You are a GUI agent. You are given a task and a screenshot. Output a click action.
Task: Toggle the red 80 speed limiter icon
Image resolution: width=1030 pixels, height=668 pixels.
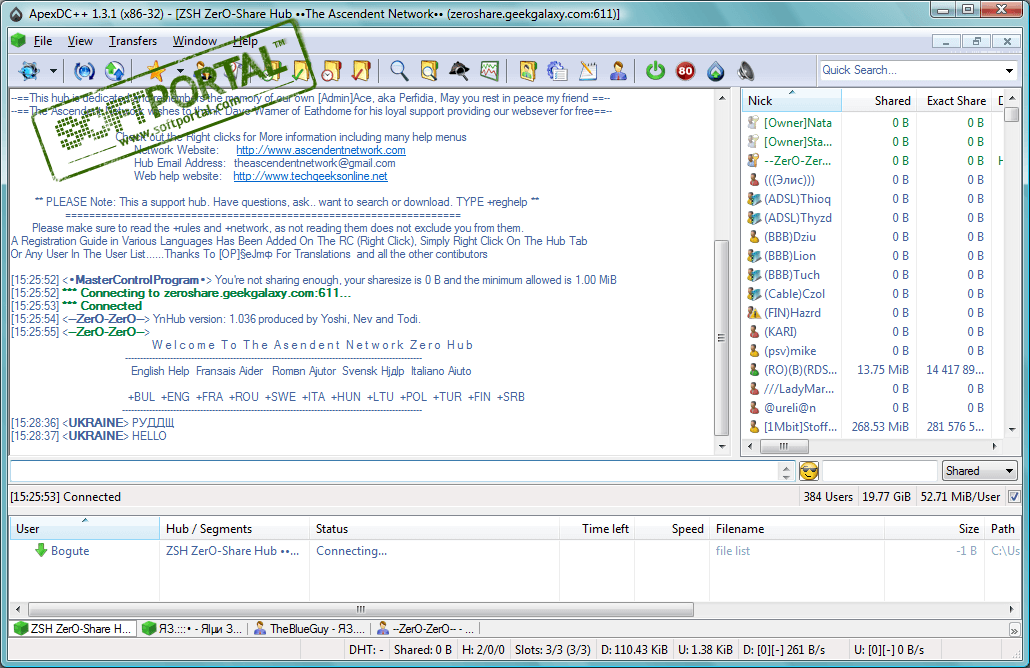(x=686, y=70)
